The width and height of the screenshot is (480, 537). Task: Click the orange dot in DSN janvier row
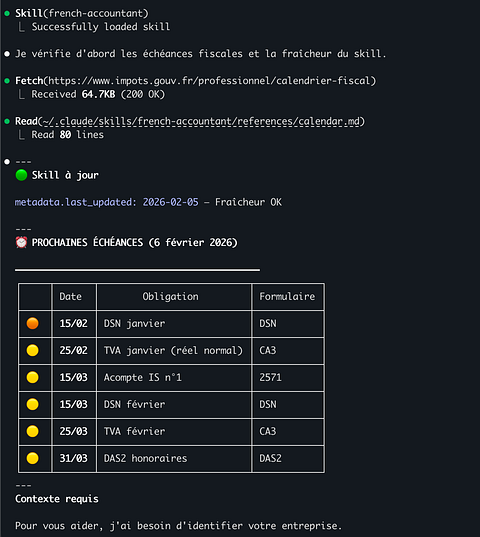pyautogui.click(x=33, y=323)
